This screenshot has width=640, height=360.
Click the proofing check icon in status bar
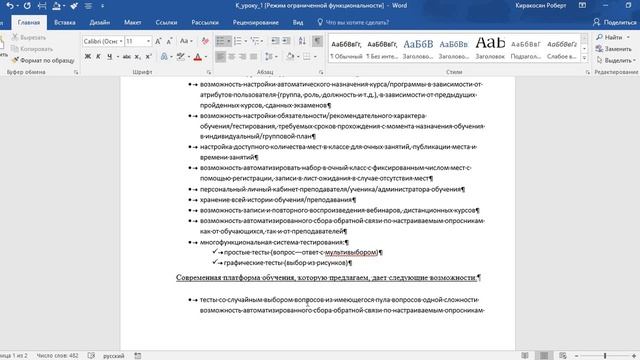tap(91, 356)
